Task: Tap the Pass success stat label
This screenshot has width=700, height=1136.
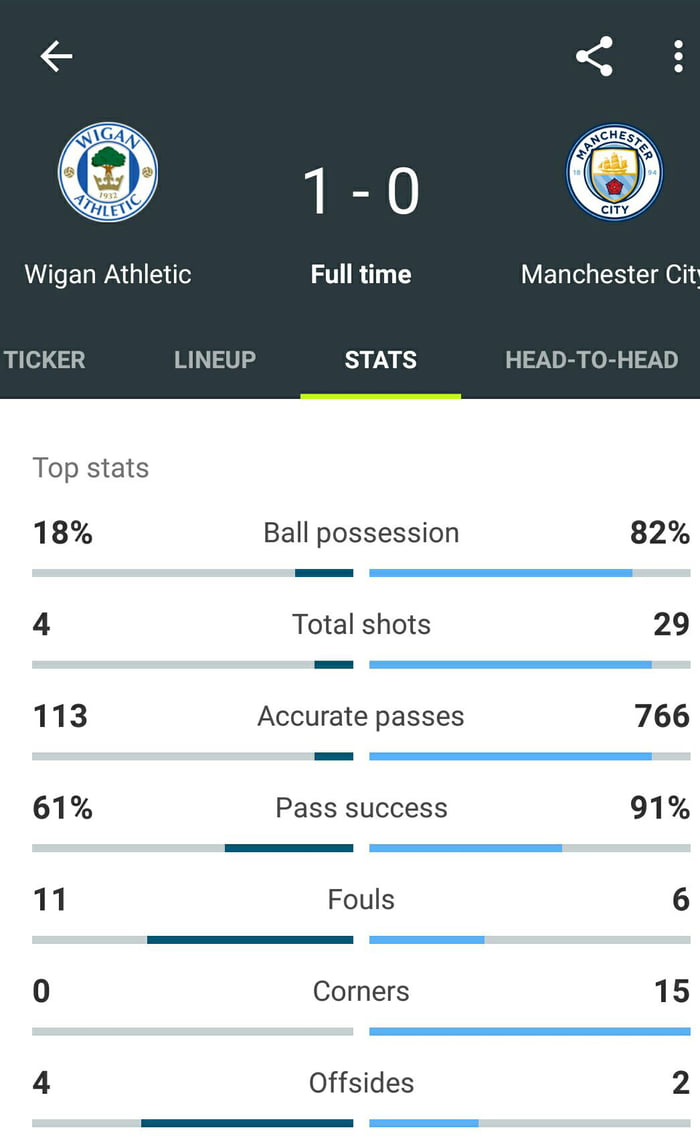Action: (x=361, y=808)
